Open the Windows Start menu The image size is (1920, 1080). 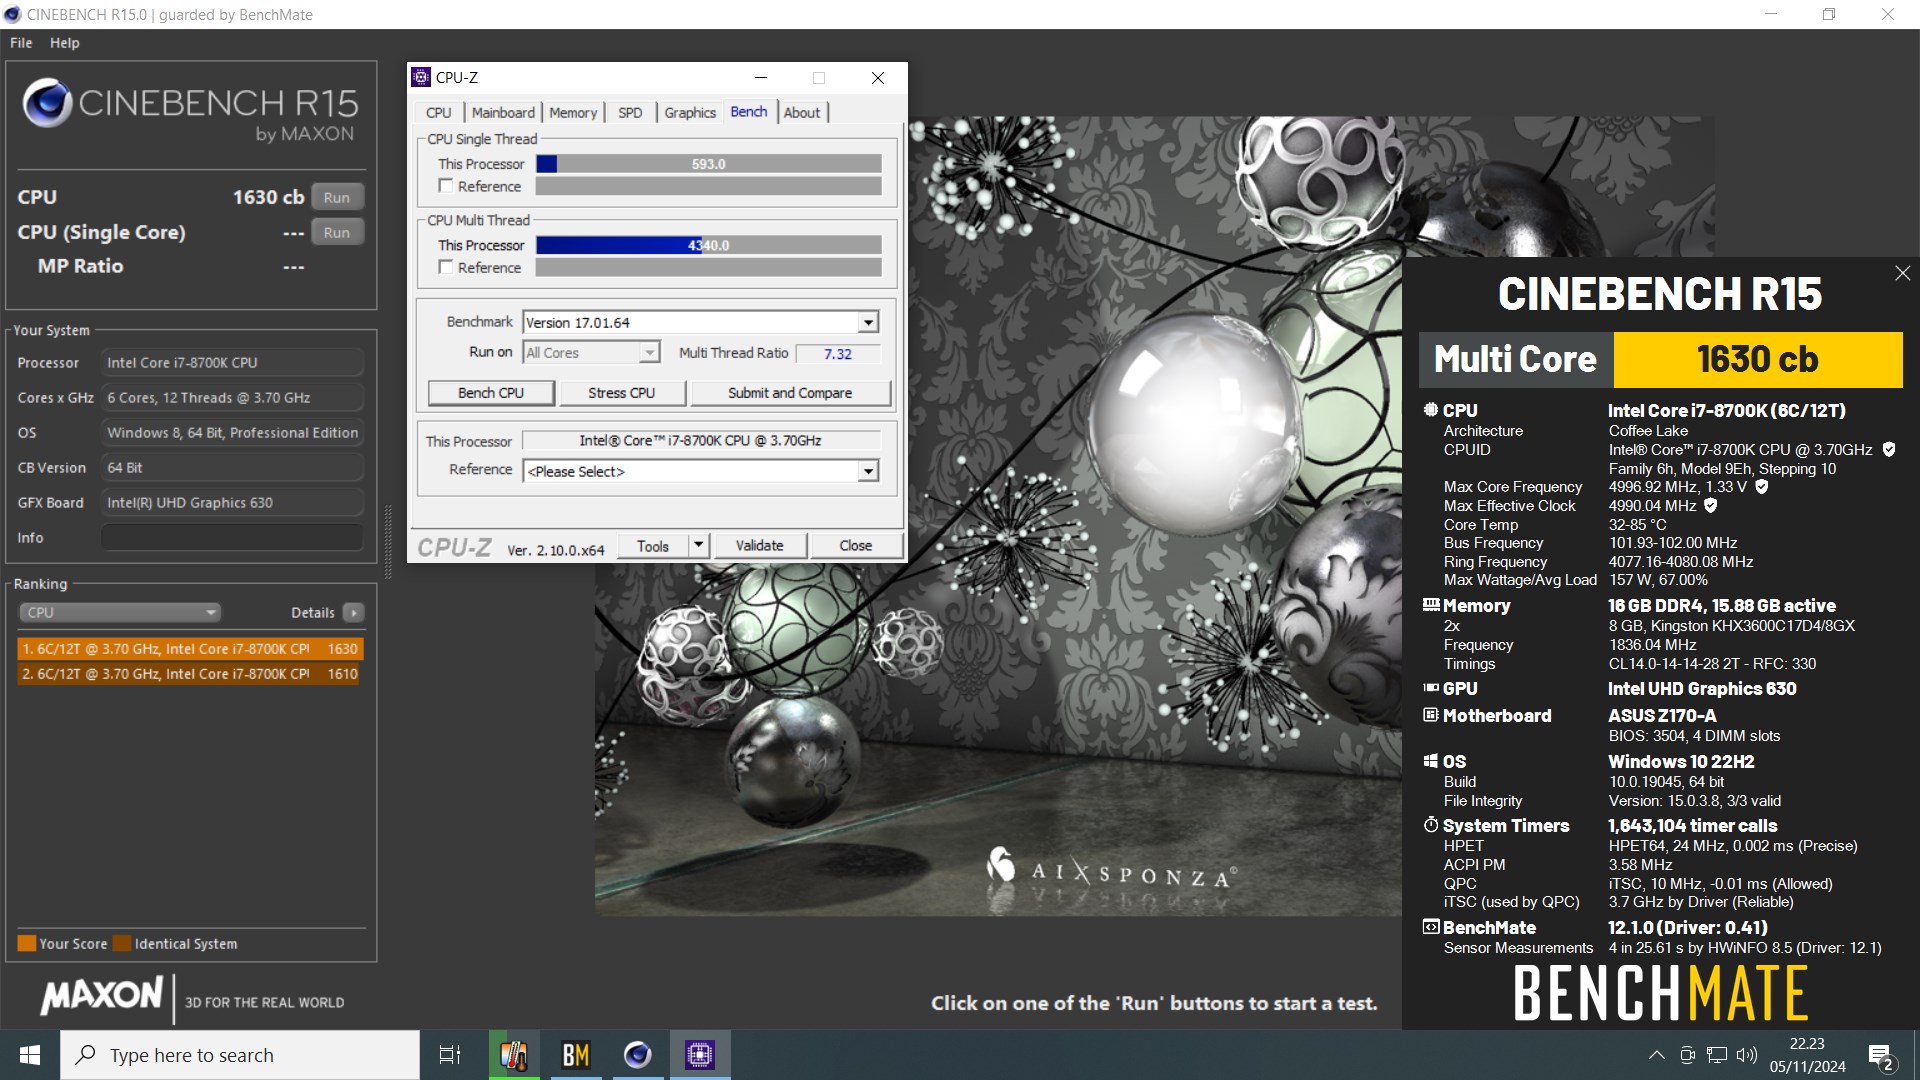(x=30, y=1055)
